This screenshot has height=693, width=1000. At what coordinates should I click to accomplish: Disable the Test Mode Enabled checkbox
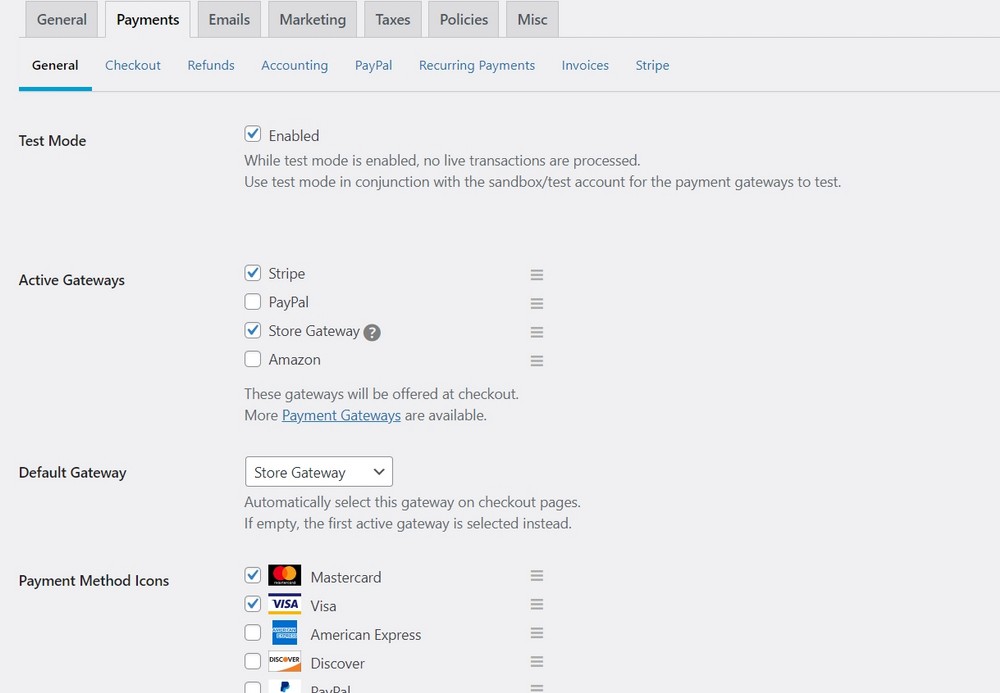tap(253, 134)
